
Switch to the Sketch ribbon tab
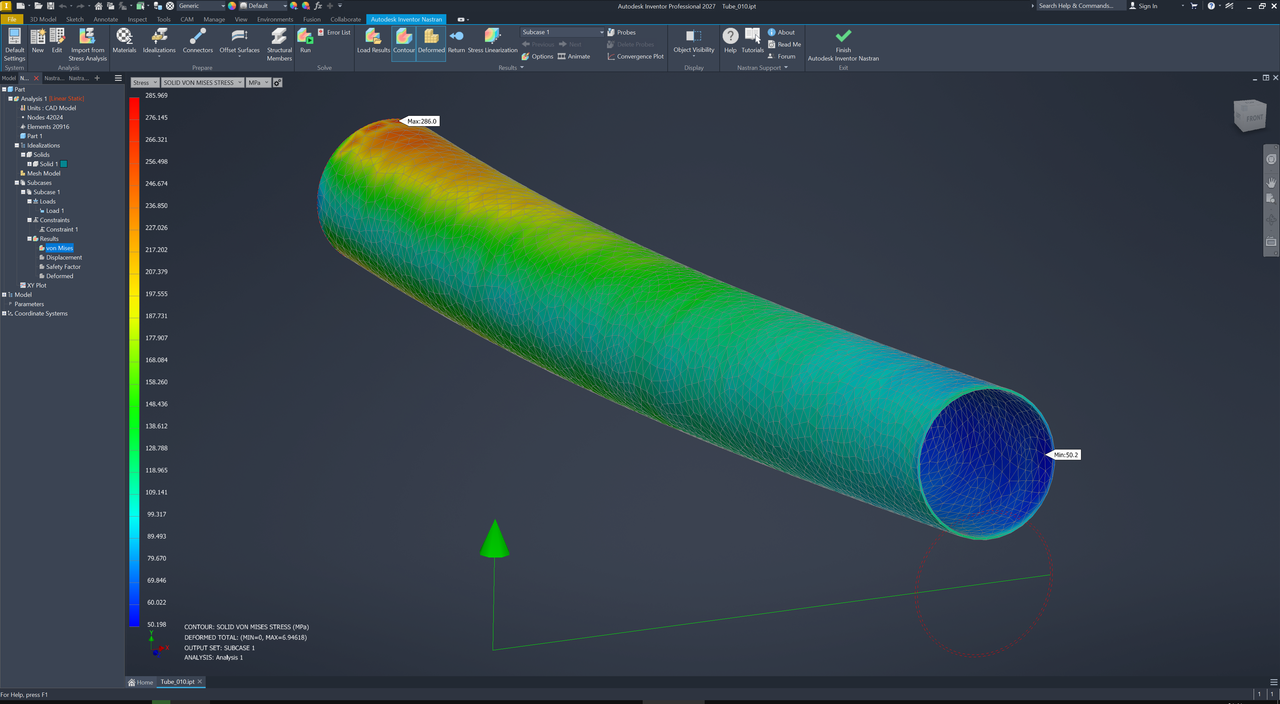pyautogui.click(x=75, y=19)
